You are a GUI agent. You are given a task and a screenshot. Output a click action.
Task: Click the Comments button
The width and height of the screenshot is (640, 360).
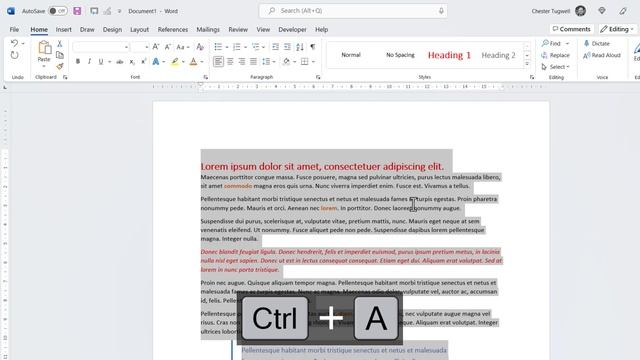[x=571, y=29]
